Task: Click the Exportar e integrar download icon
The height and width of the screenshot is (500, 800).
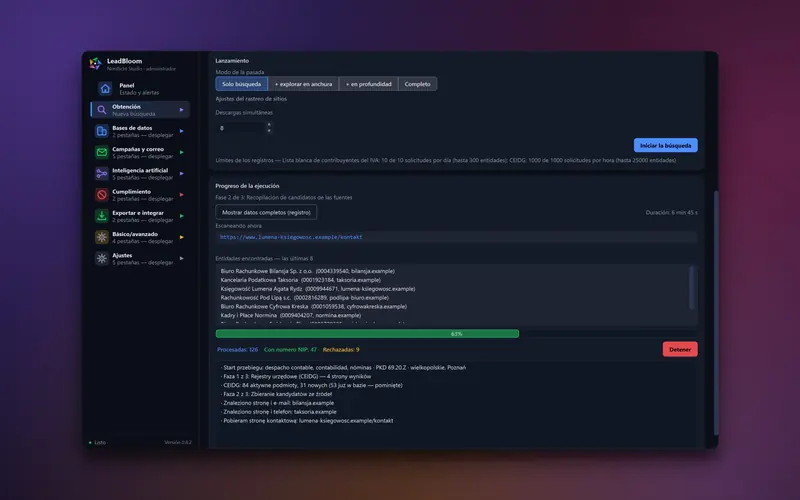Action: (102, 216)
